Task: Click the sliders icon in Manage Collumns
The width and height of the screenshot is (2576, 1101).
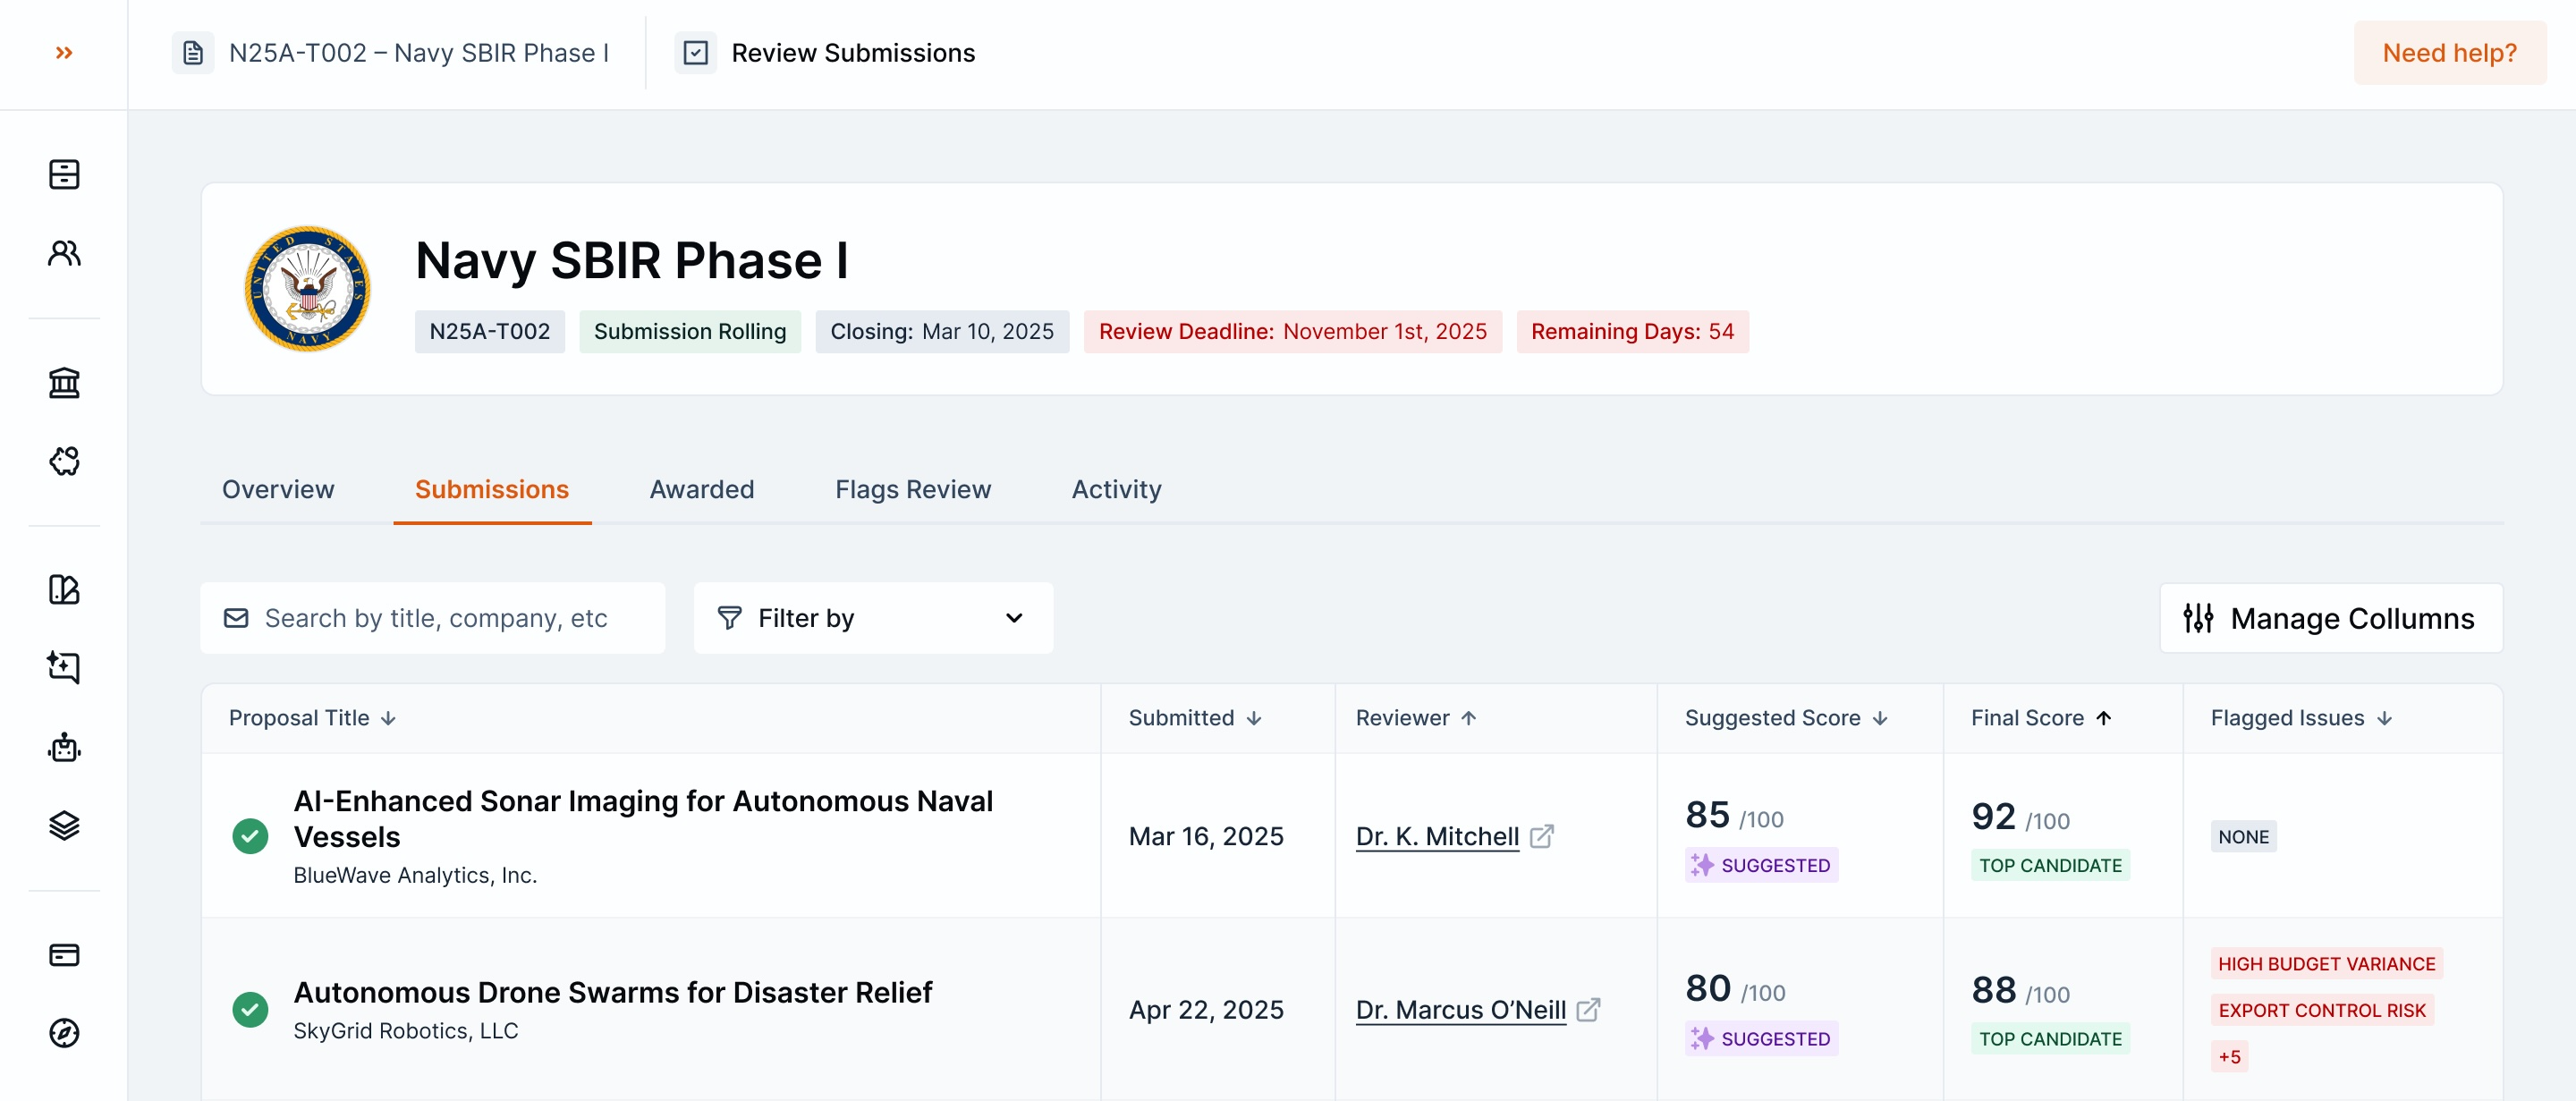Action: pyautogui.click(x=2198, y=618)
